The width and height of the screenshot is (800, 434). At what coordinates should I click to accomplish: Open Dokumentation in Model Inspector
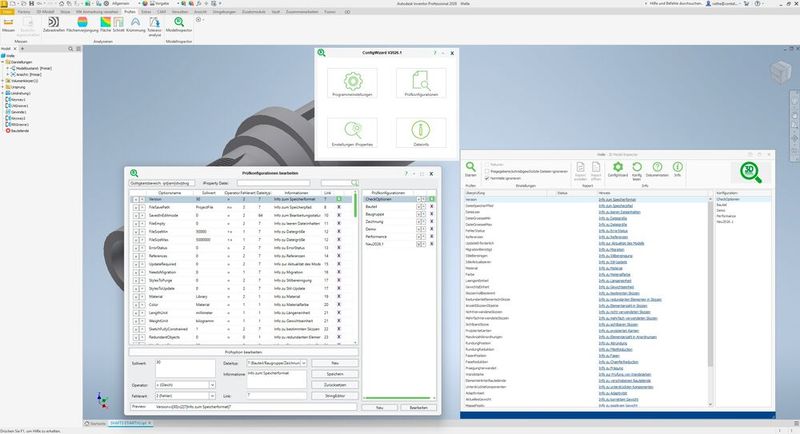pyautogui.click(x=657, y=170)
